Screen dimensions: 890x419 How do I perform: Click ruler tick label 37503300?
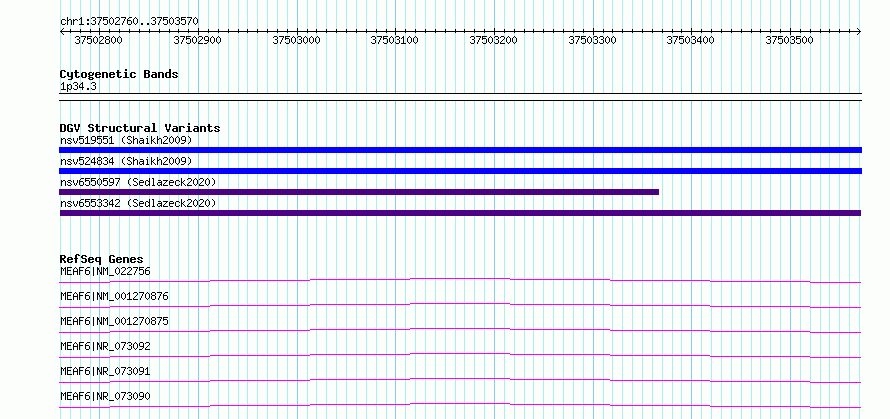pos(593,40)
